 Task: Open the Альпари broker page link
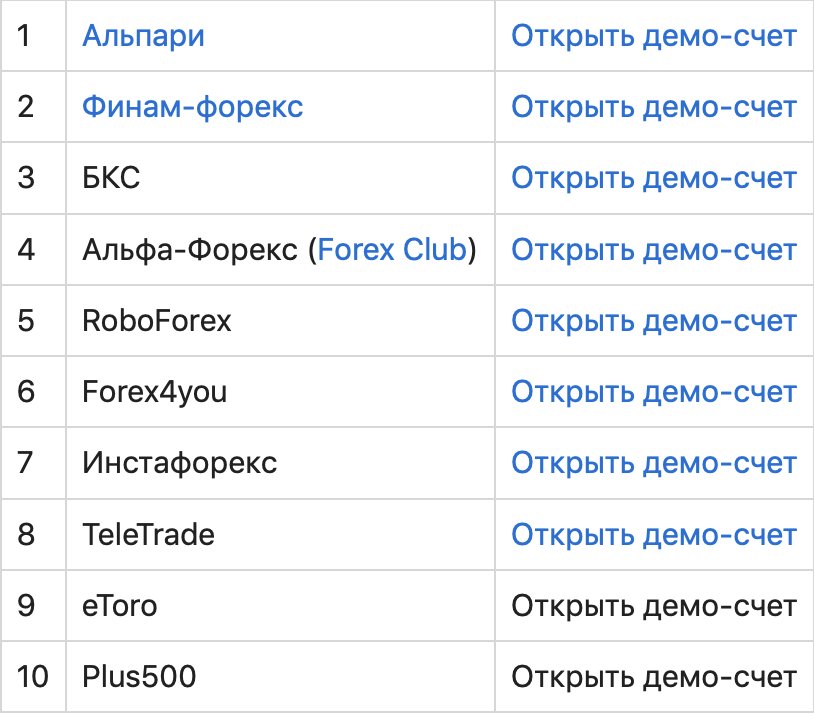point(143,36)
